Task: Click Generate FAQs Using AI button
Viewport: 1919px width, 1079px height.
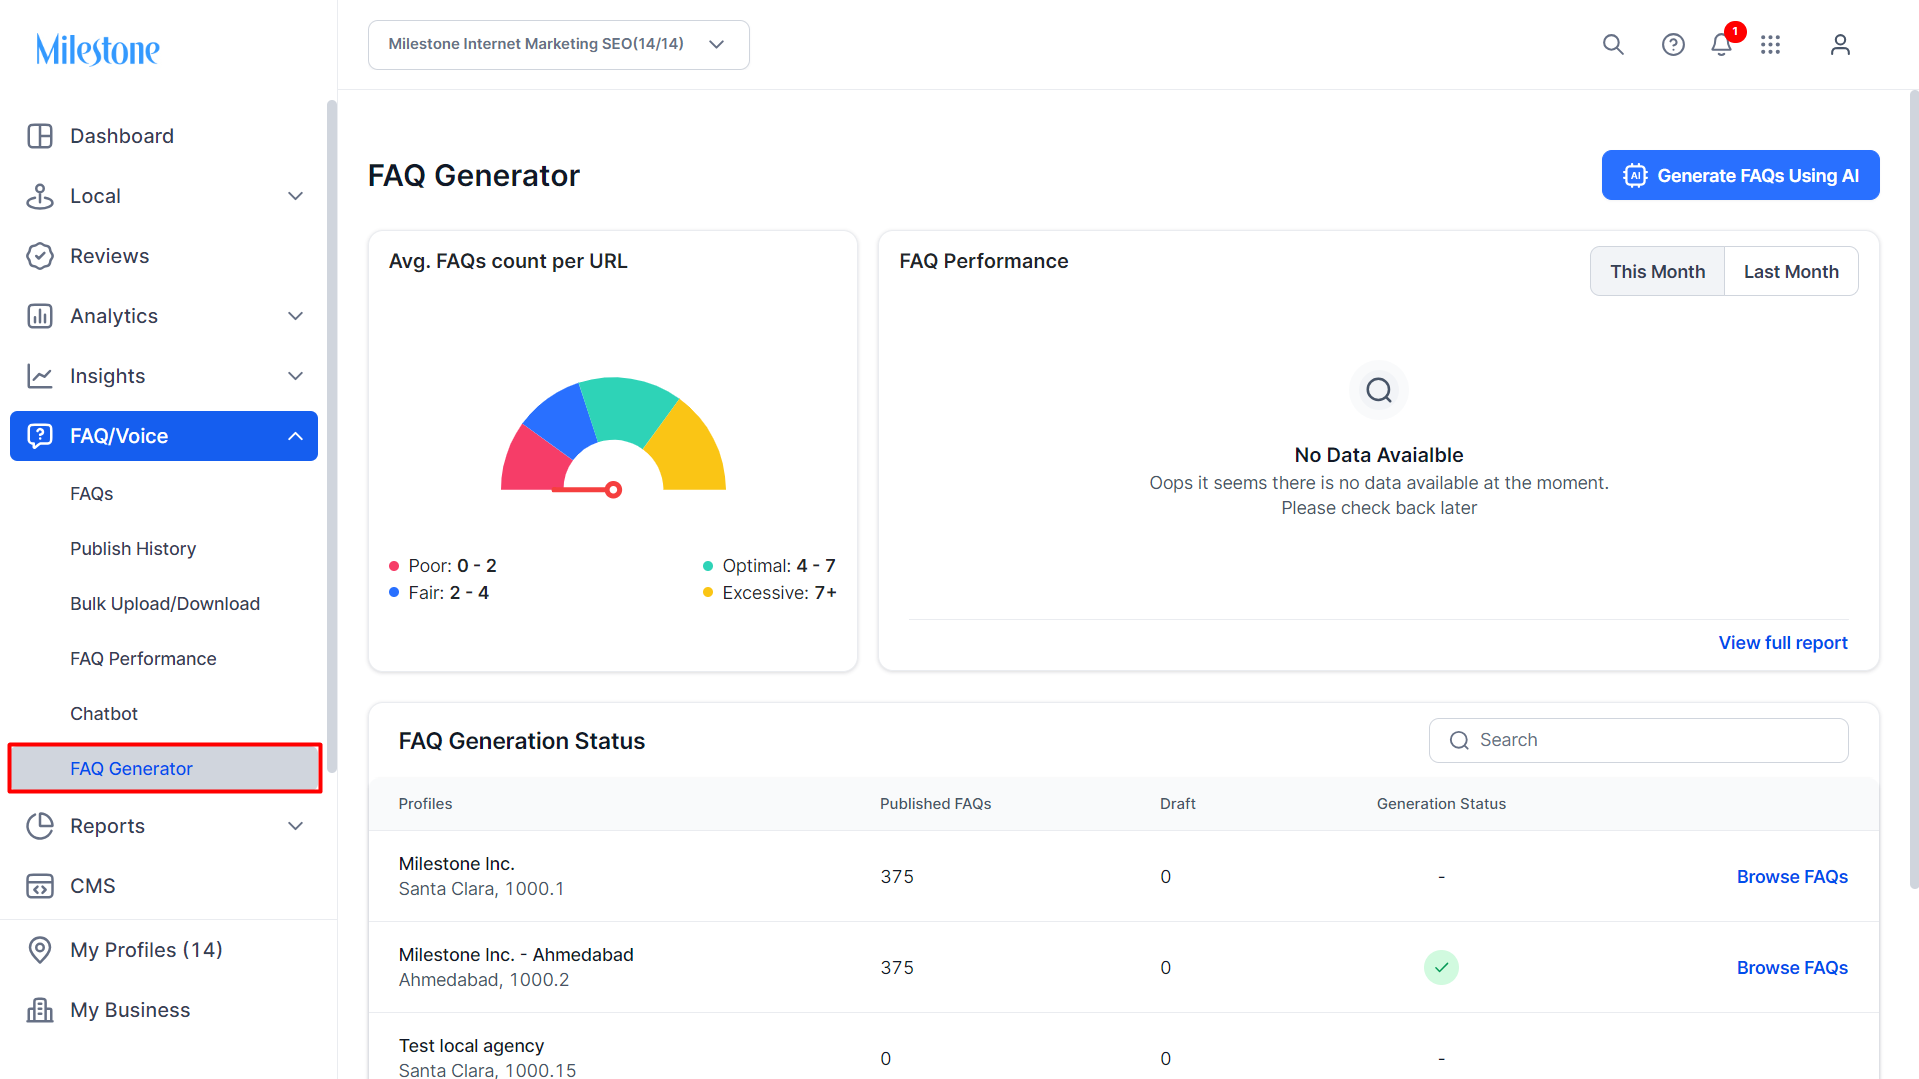Action: (1740, 175)
